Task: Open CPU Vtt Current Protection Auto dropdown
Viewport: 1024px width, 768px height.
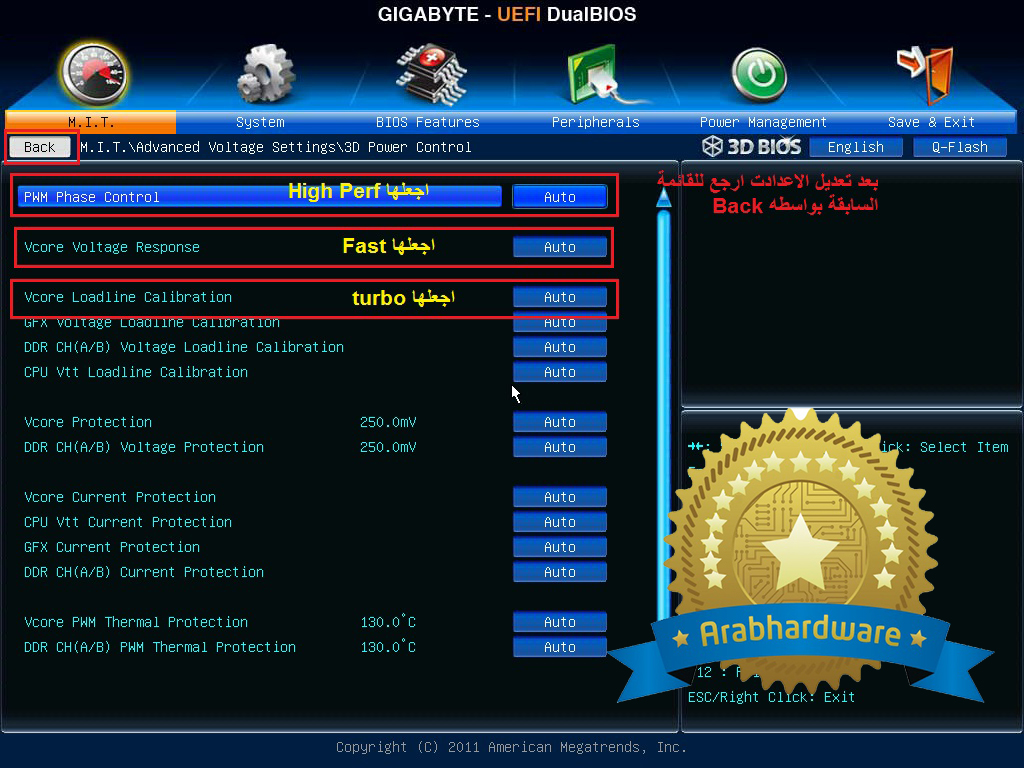Action: [x=560, y=522]
